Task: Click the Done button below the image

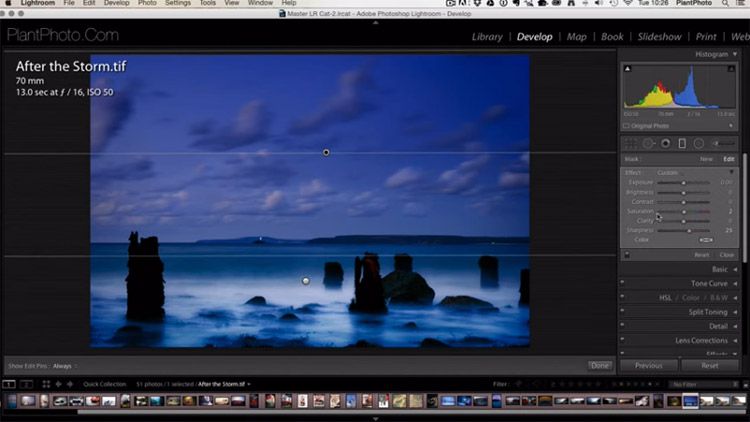Action: click(x=600, y=366)
